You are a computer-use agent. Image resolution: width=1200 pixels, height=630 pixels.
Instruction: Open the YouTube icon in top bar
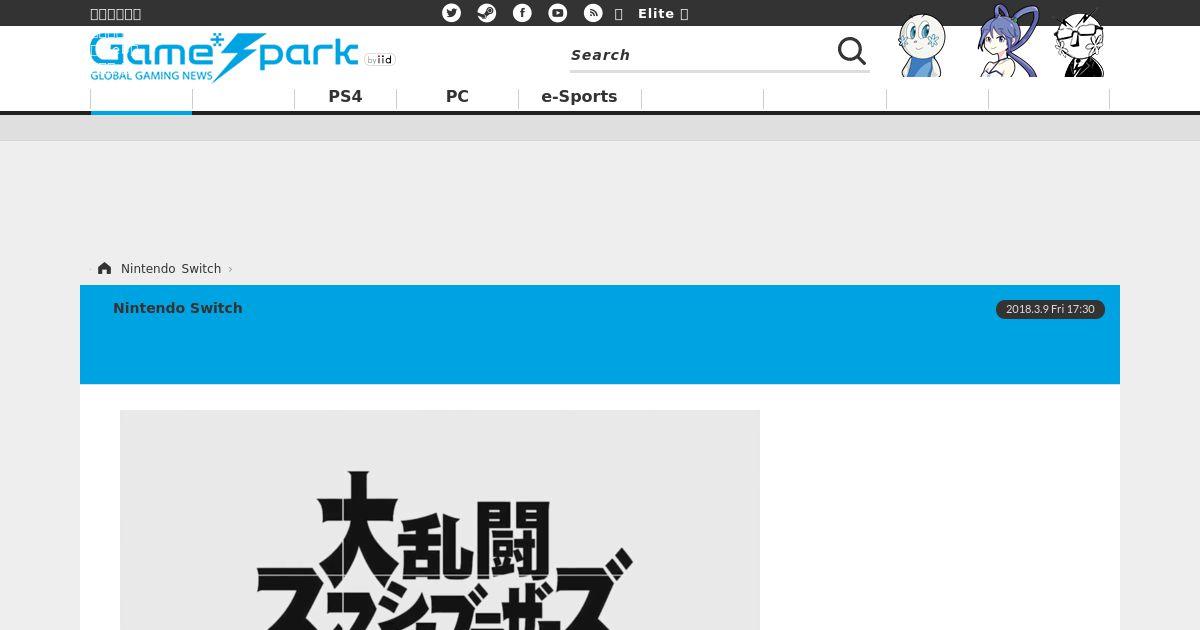coord(558,13)
